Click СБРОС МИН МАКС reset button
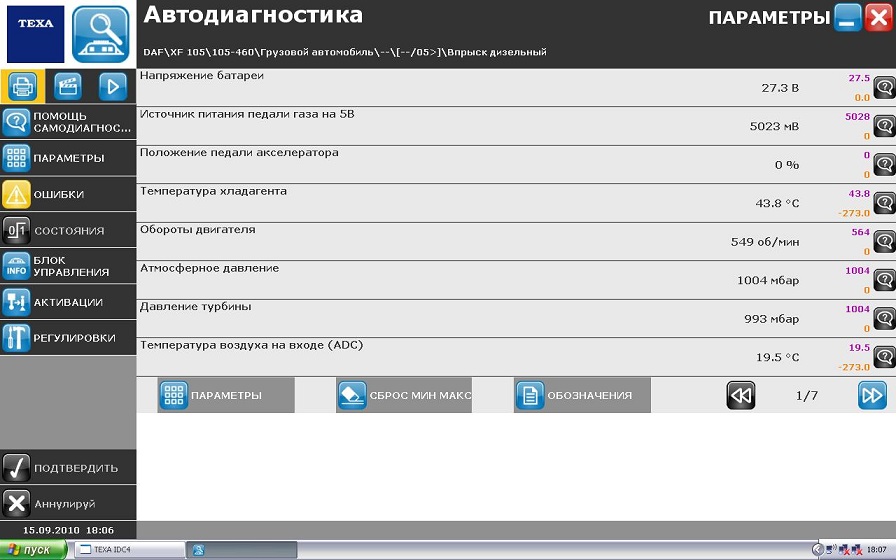This screenshot has width=896, height=560. coord(404,396)
